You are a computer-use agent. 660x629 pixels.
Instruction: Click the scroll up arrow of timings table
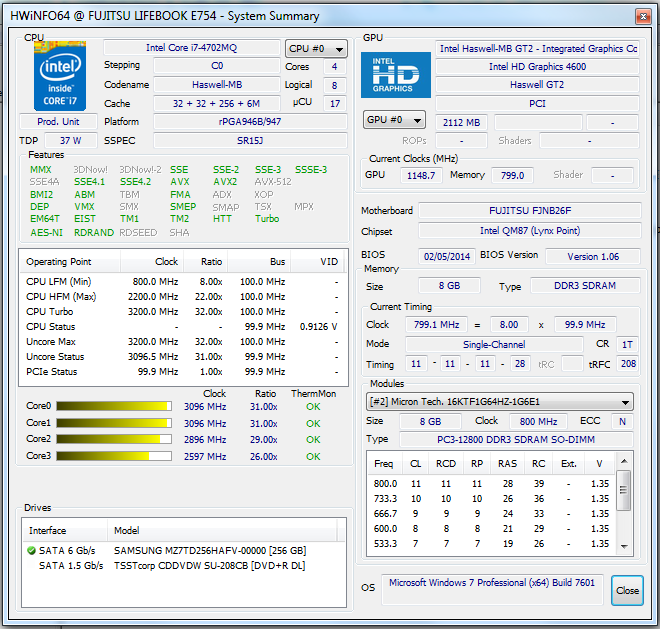coord(624,461)
